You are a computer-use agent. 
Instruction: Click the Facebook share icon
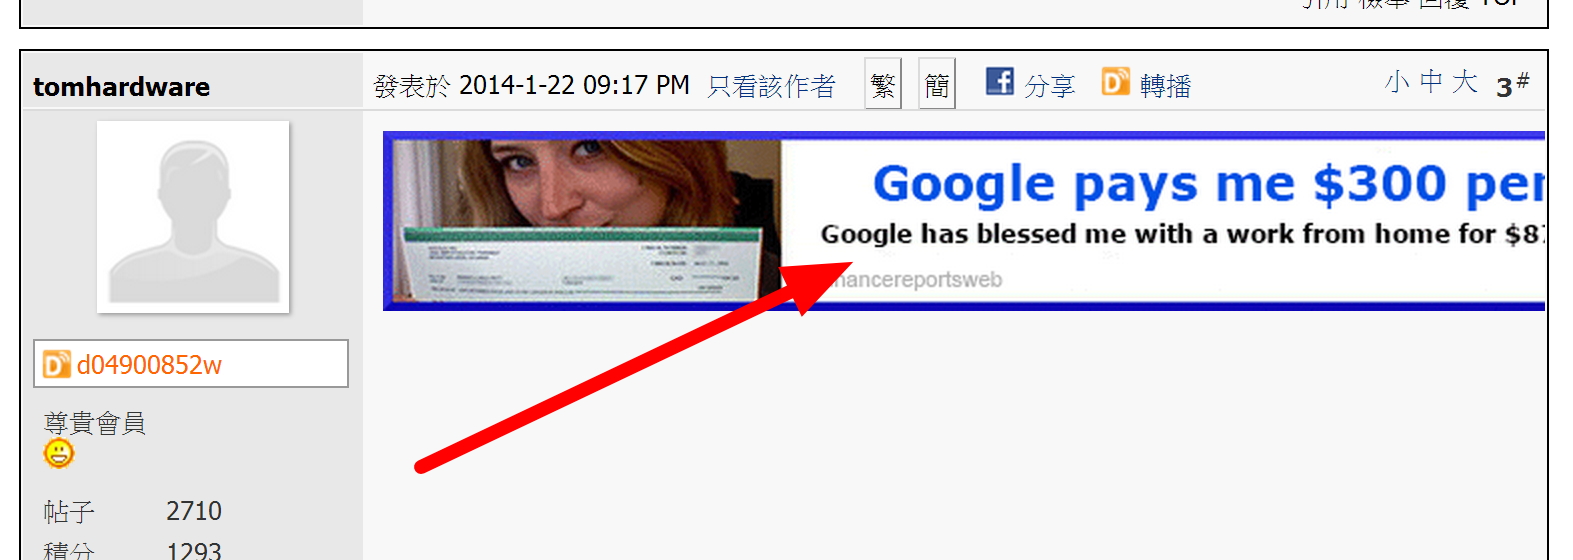pos(1000,81)
